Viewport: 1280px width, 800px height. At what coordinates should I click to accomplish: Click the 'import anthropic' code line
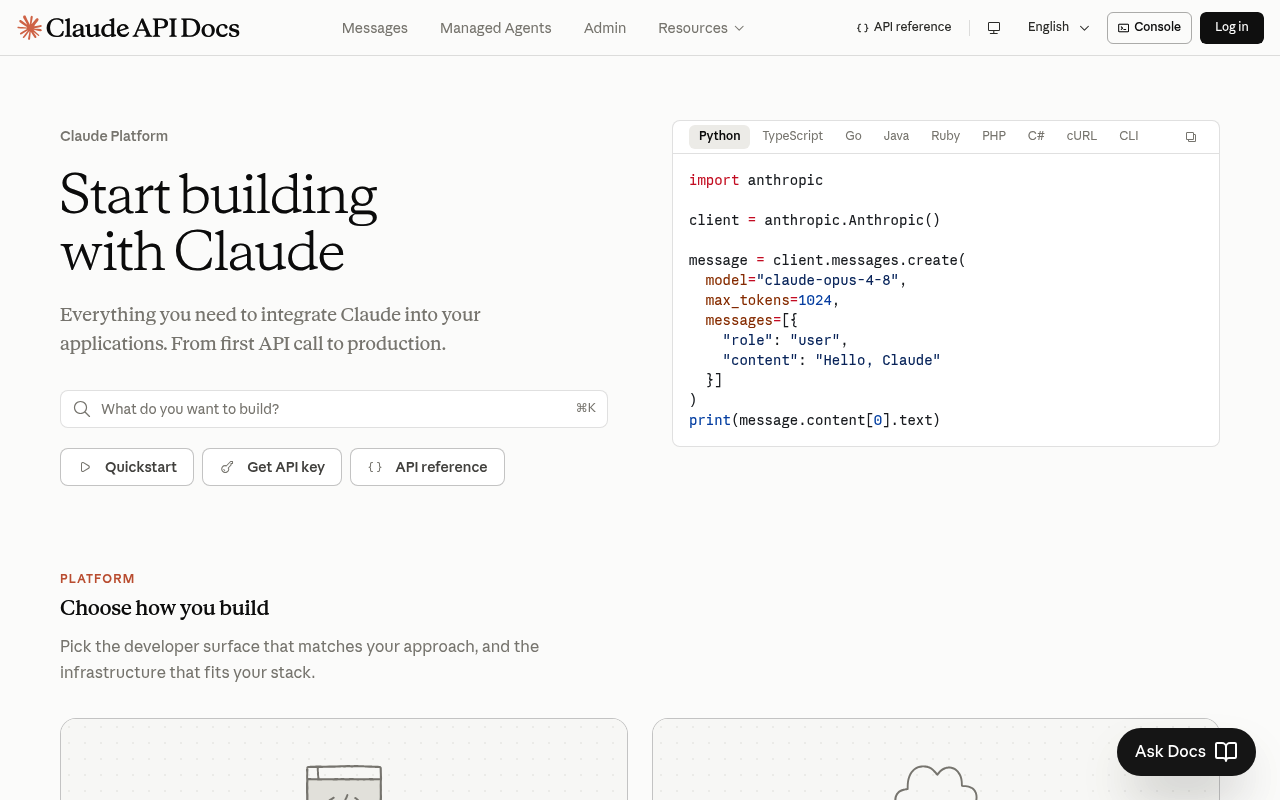756,180
